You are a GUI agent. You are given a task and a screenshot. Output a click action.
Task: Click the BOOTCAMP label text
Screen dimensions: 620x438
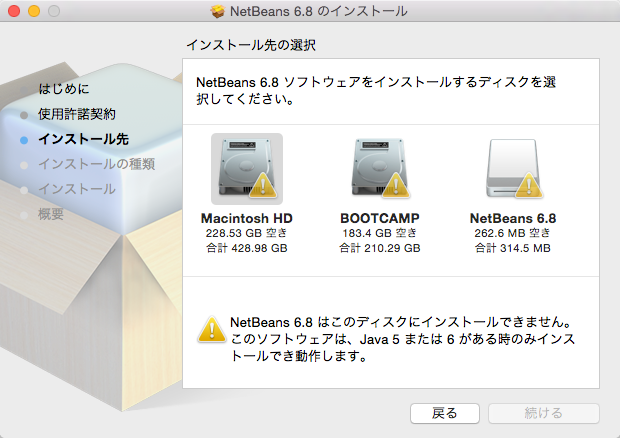(x=380, y=218)
